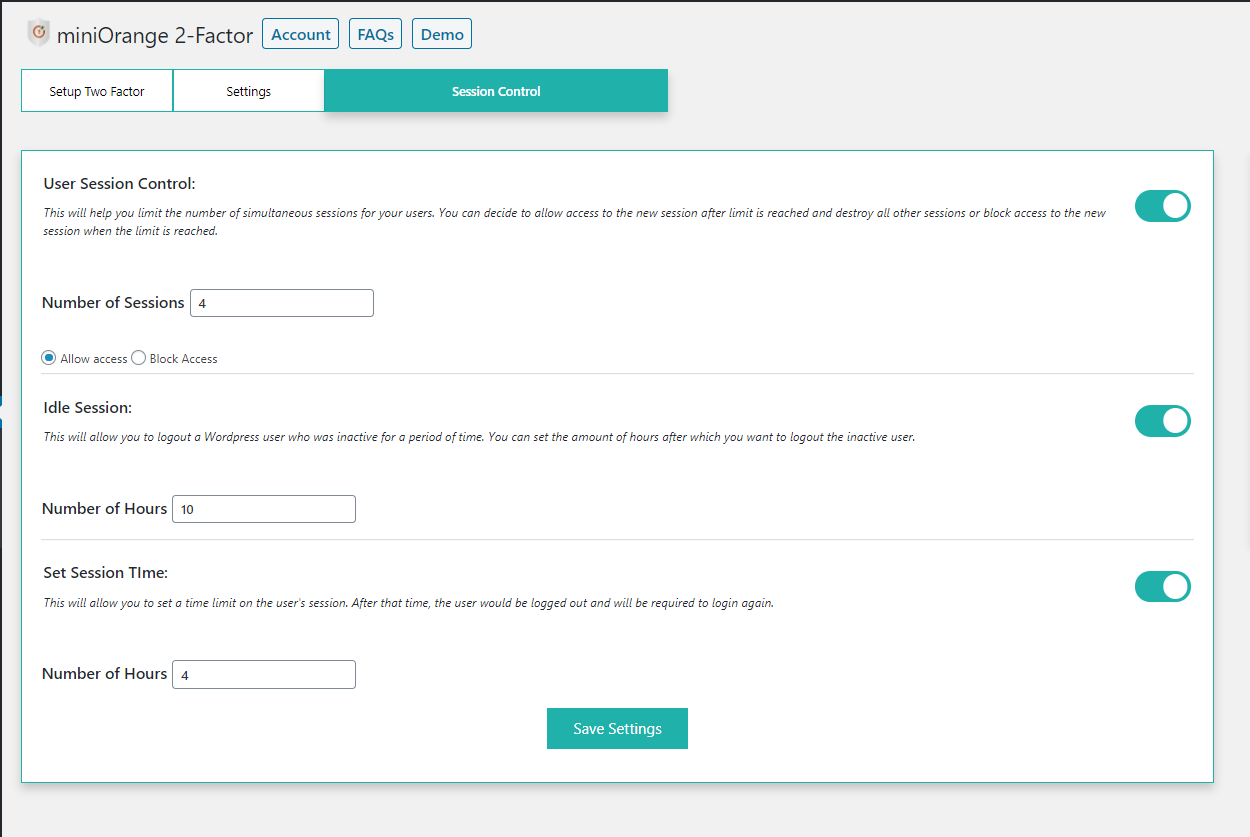1250x837 pixels.
Task: Focus the Idle Session hours field
Action: [x=264, y=509]
